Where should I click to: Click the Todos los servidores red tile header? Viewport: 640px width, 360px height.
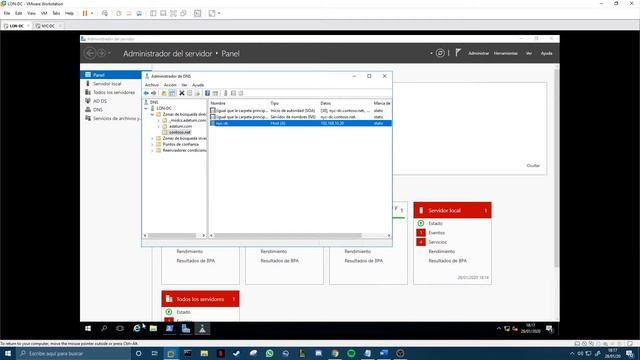[200, 299]
